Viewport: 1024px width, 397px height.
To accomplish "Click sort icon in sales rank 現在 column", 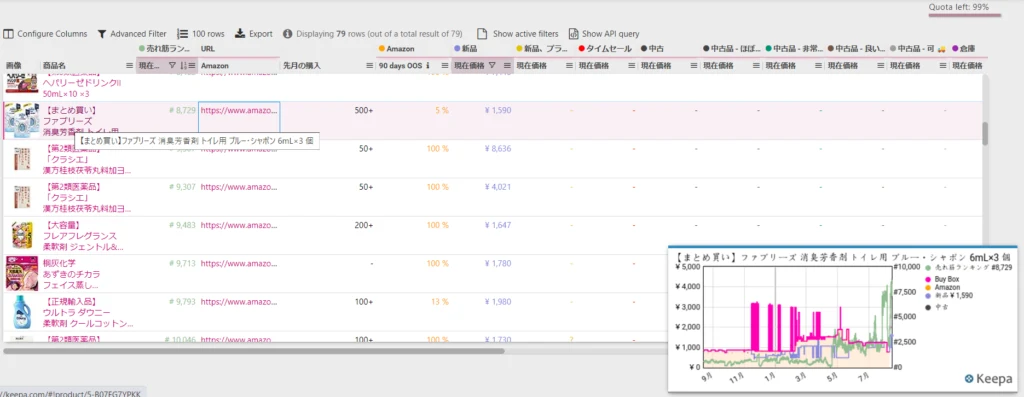I will pos(184,65).
